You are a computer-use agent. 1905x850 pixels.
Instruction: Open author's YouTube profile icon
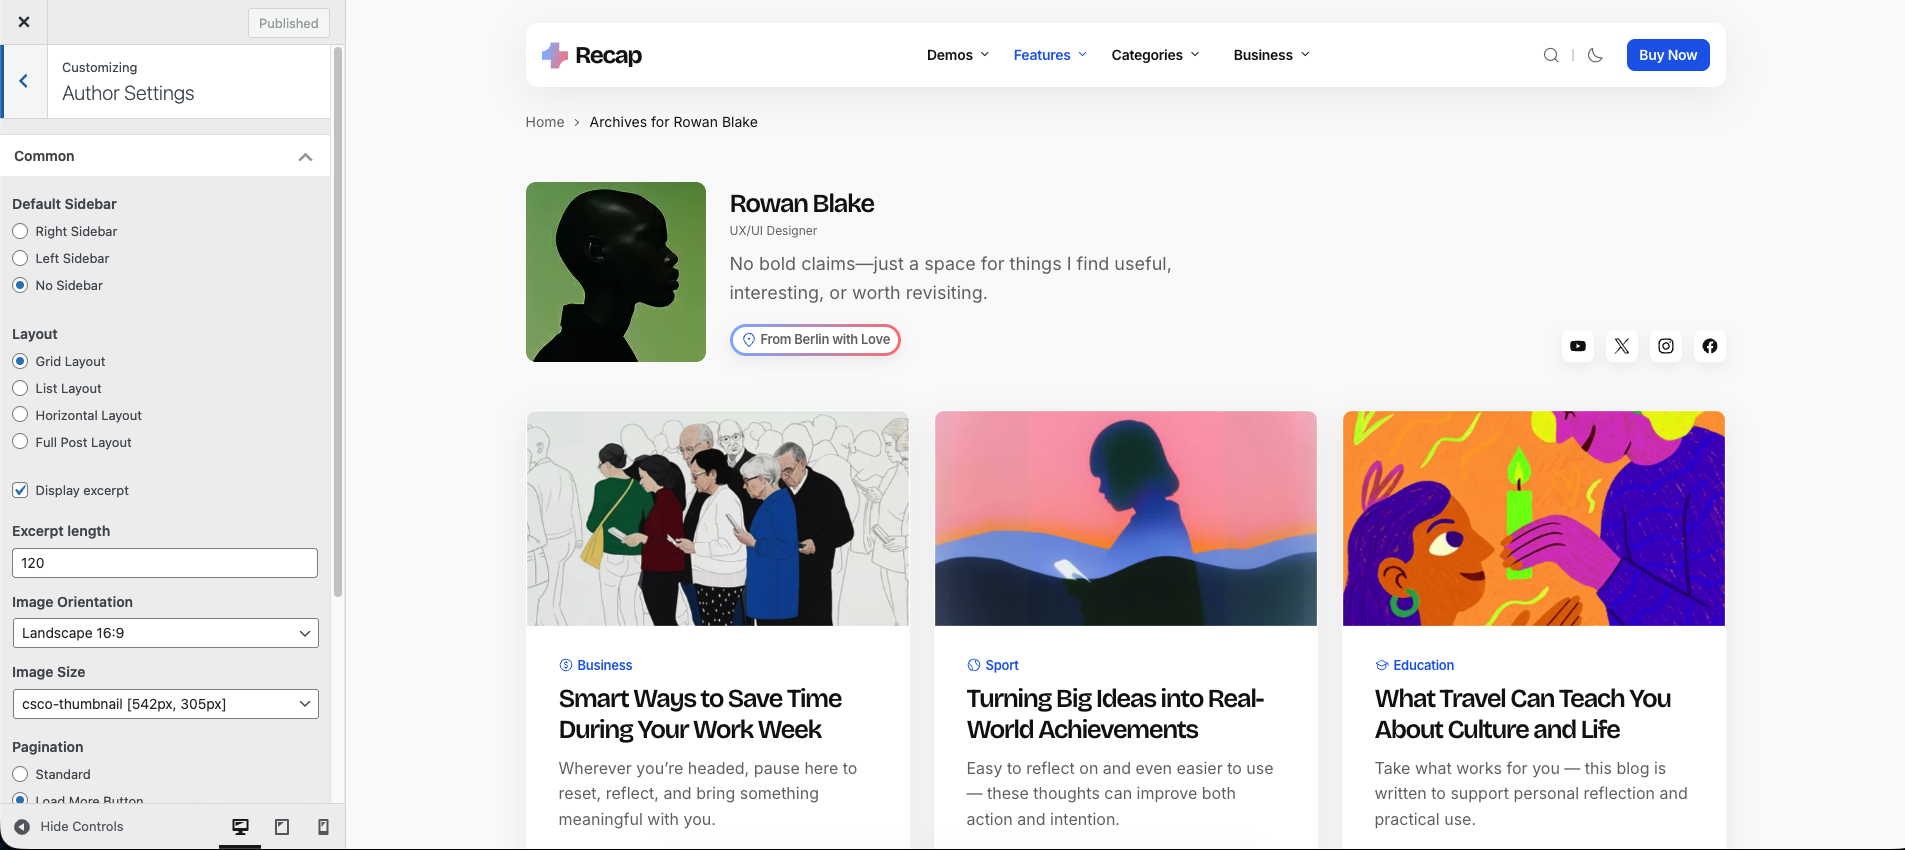point(1578,346)
